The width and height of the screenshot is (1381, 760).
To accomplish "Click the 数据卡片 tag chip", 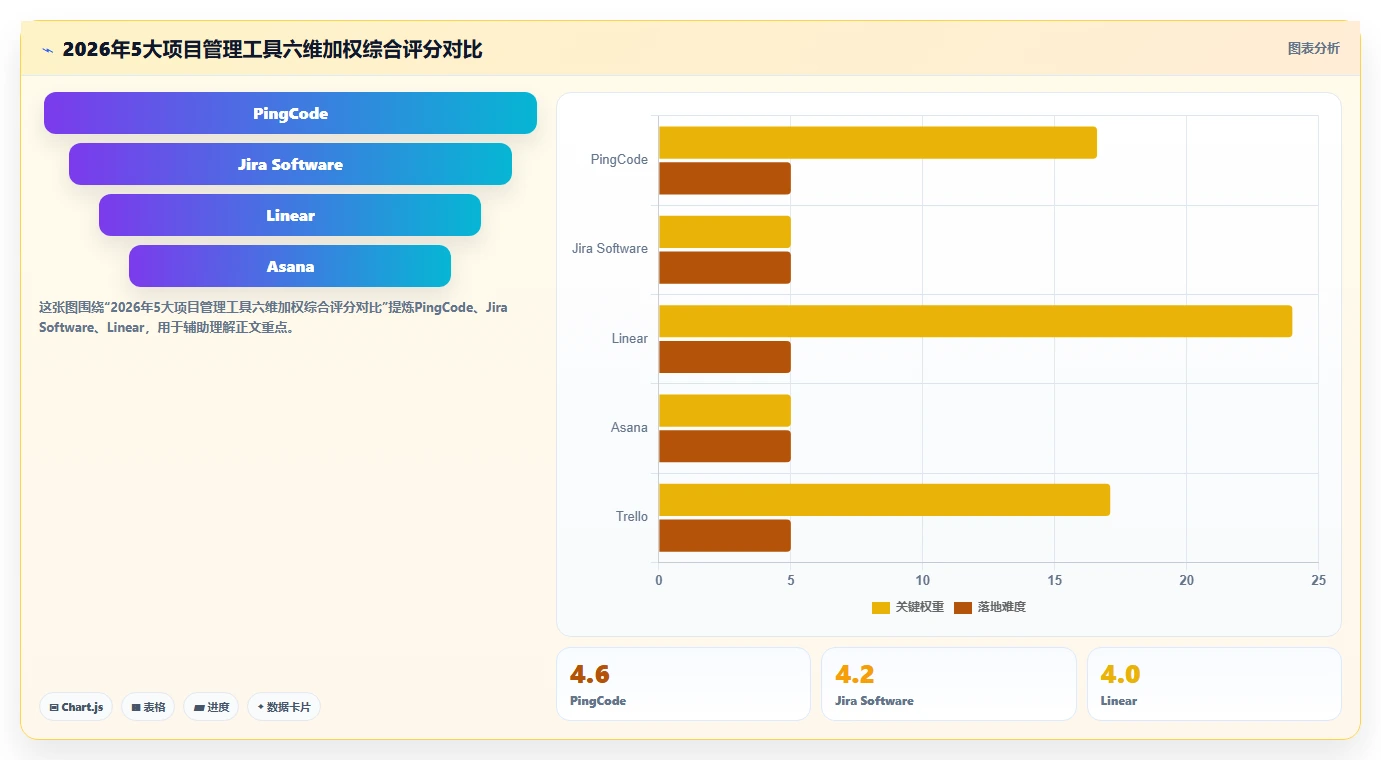I will (x=284, y=707).
